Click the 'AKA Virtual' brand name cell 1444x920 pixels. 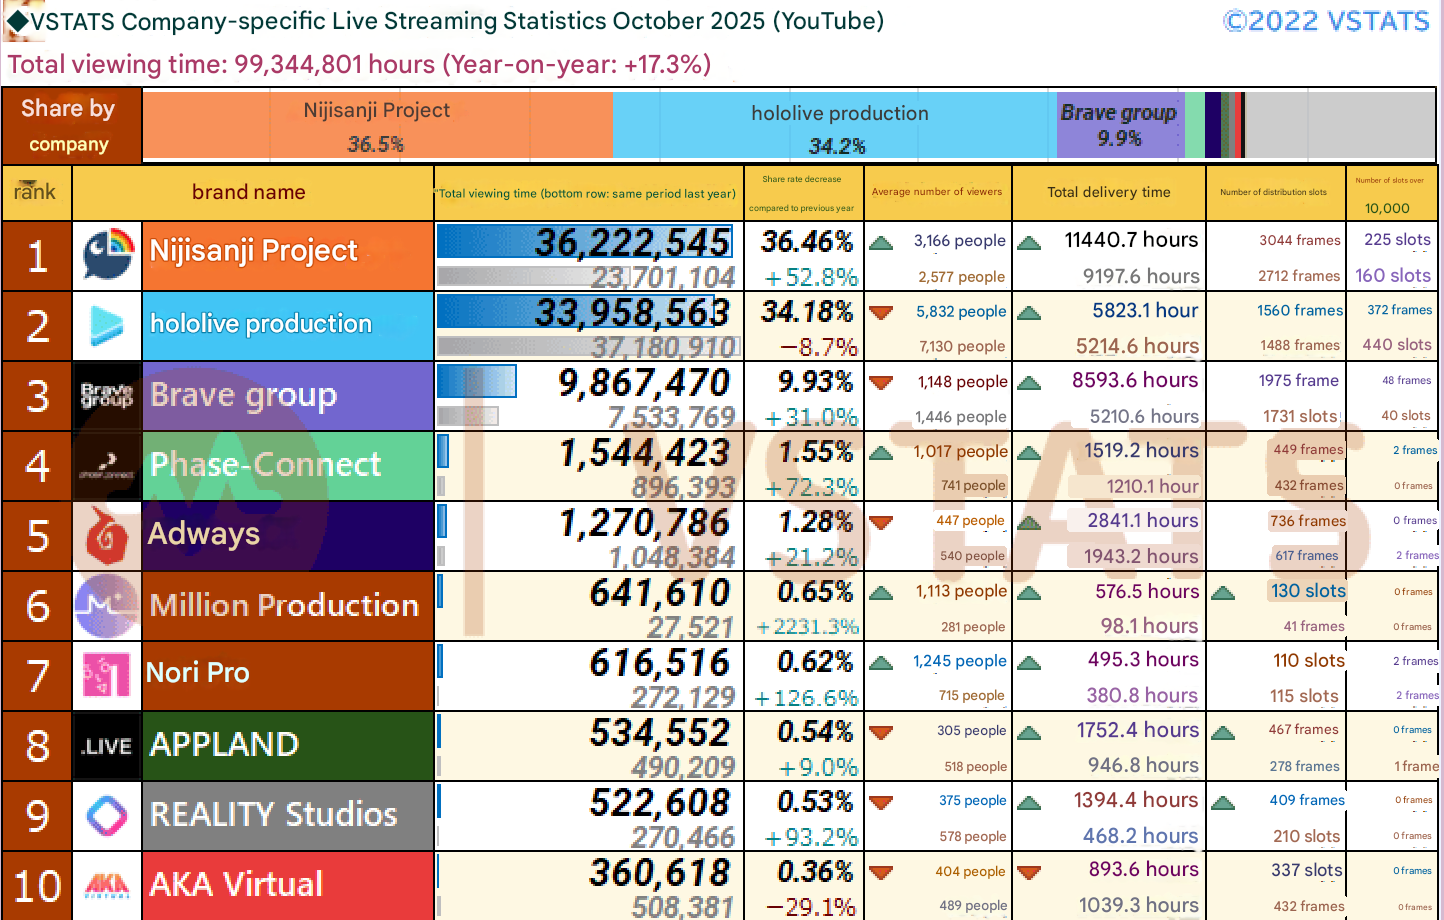pos(288,886)
